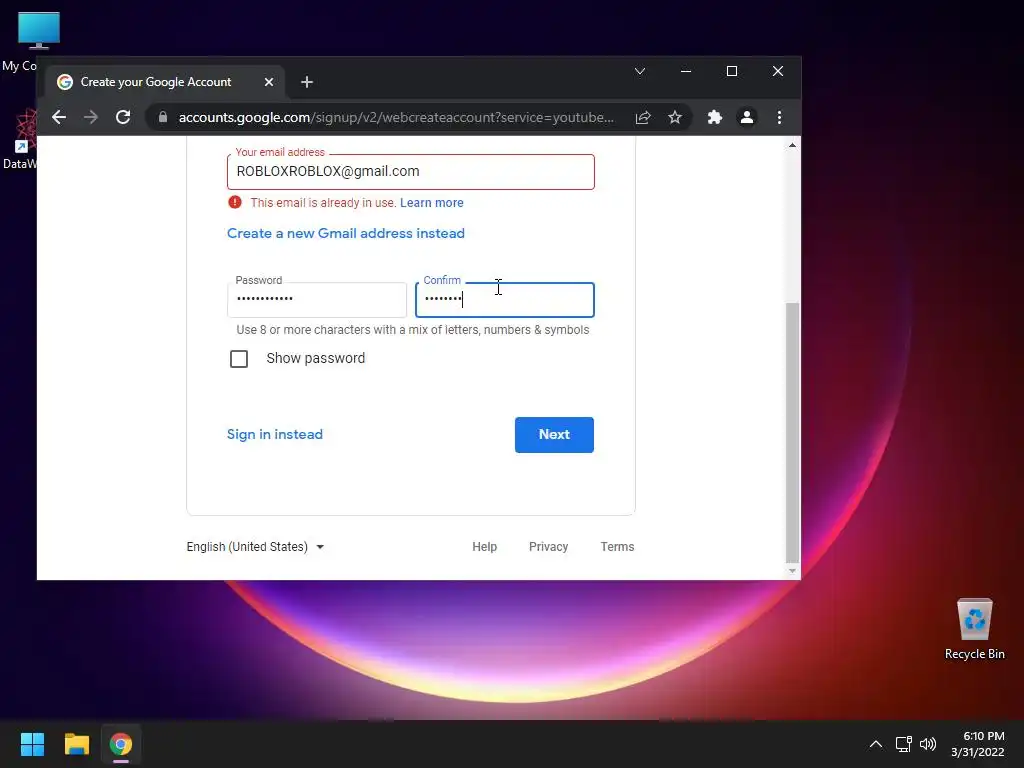Open a new tab with plus button

point(307,82)
